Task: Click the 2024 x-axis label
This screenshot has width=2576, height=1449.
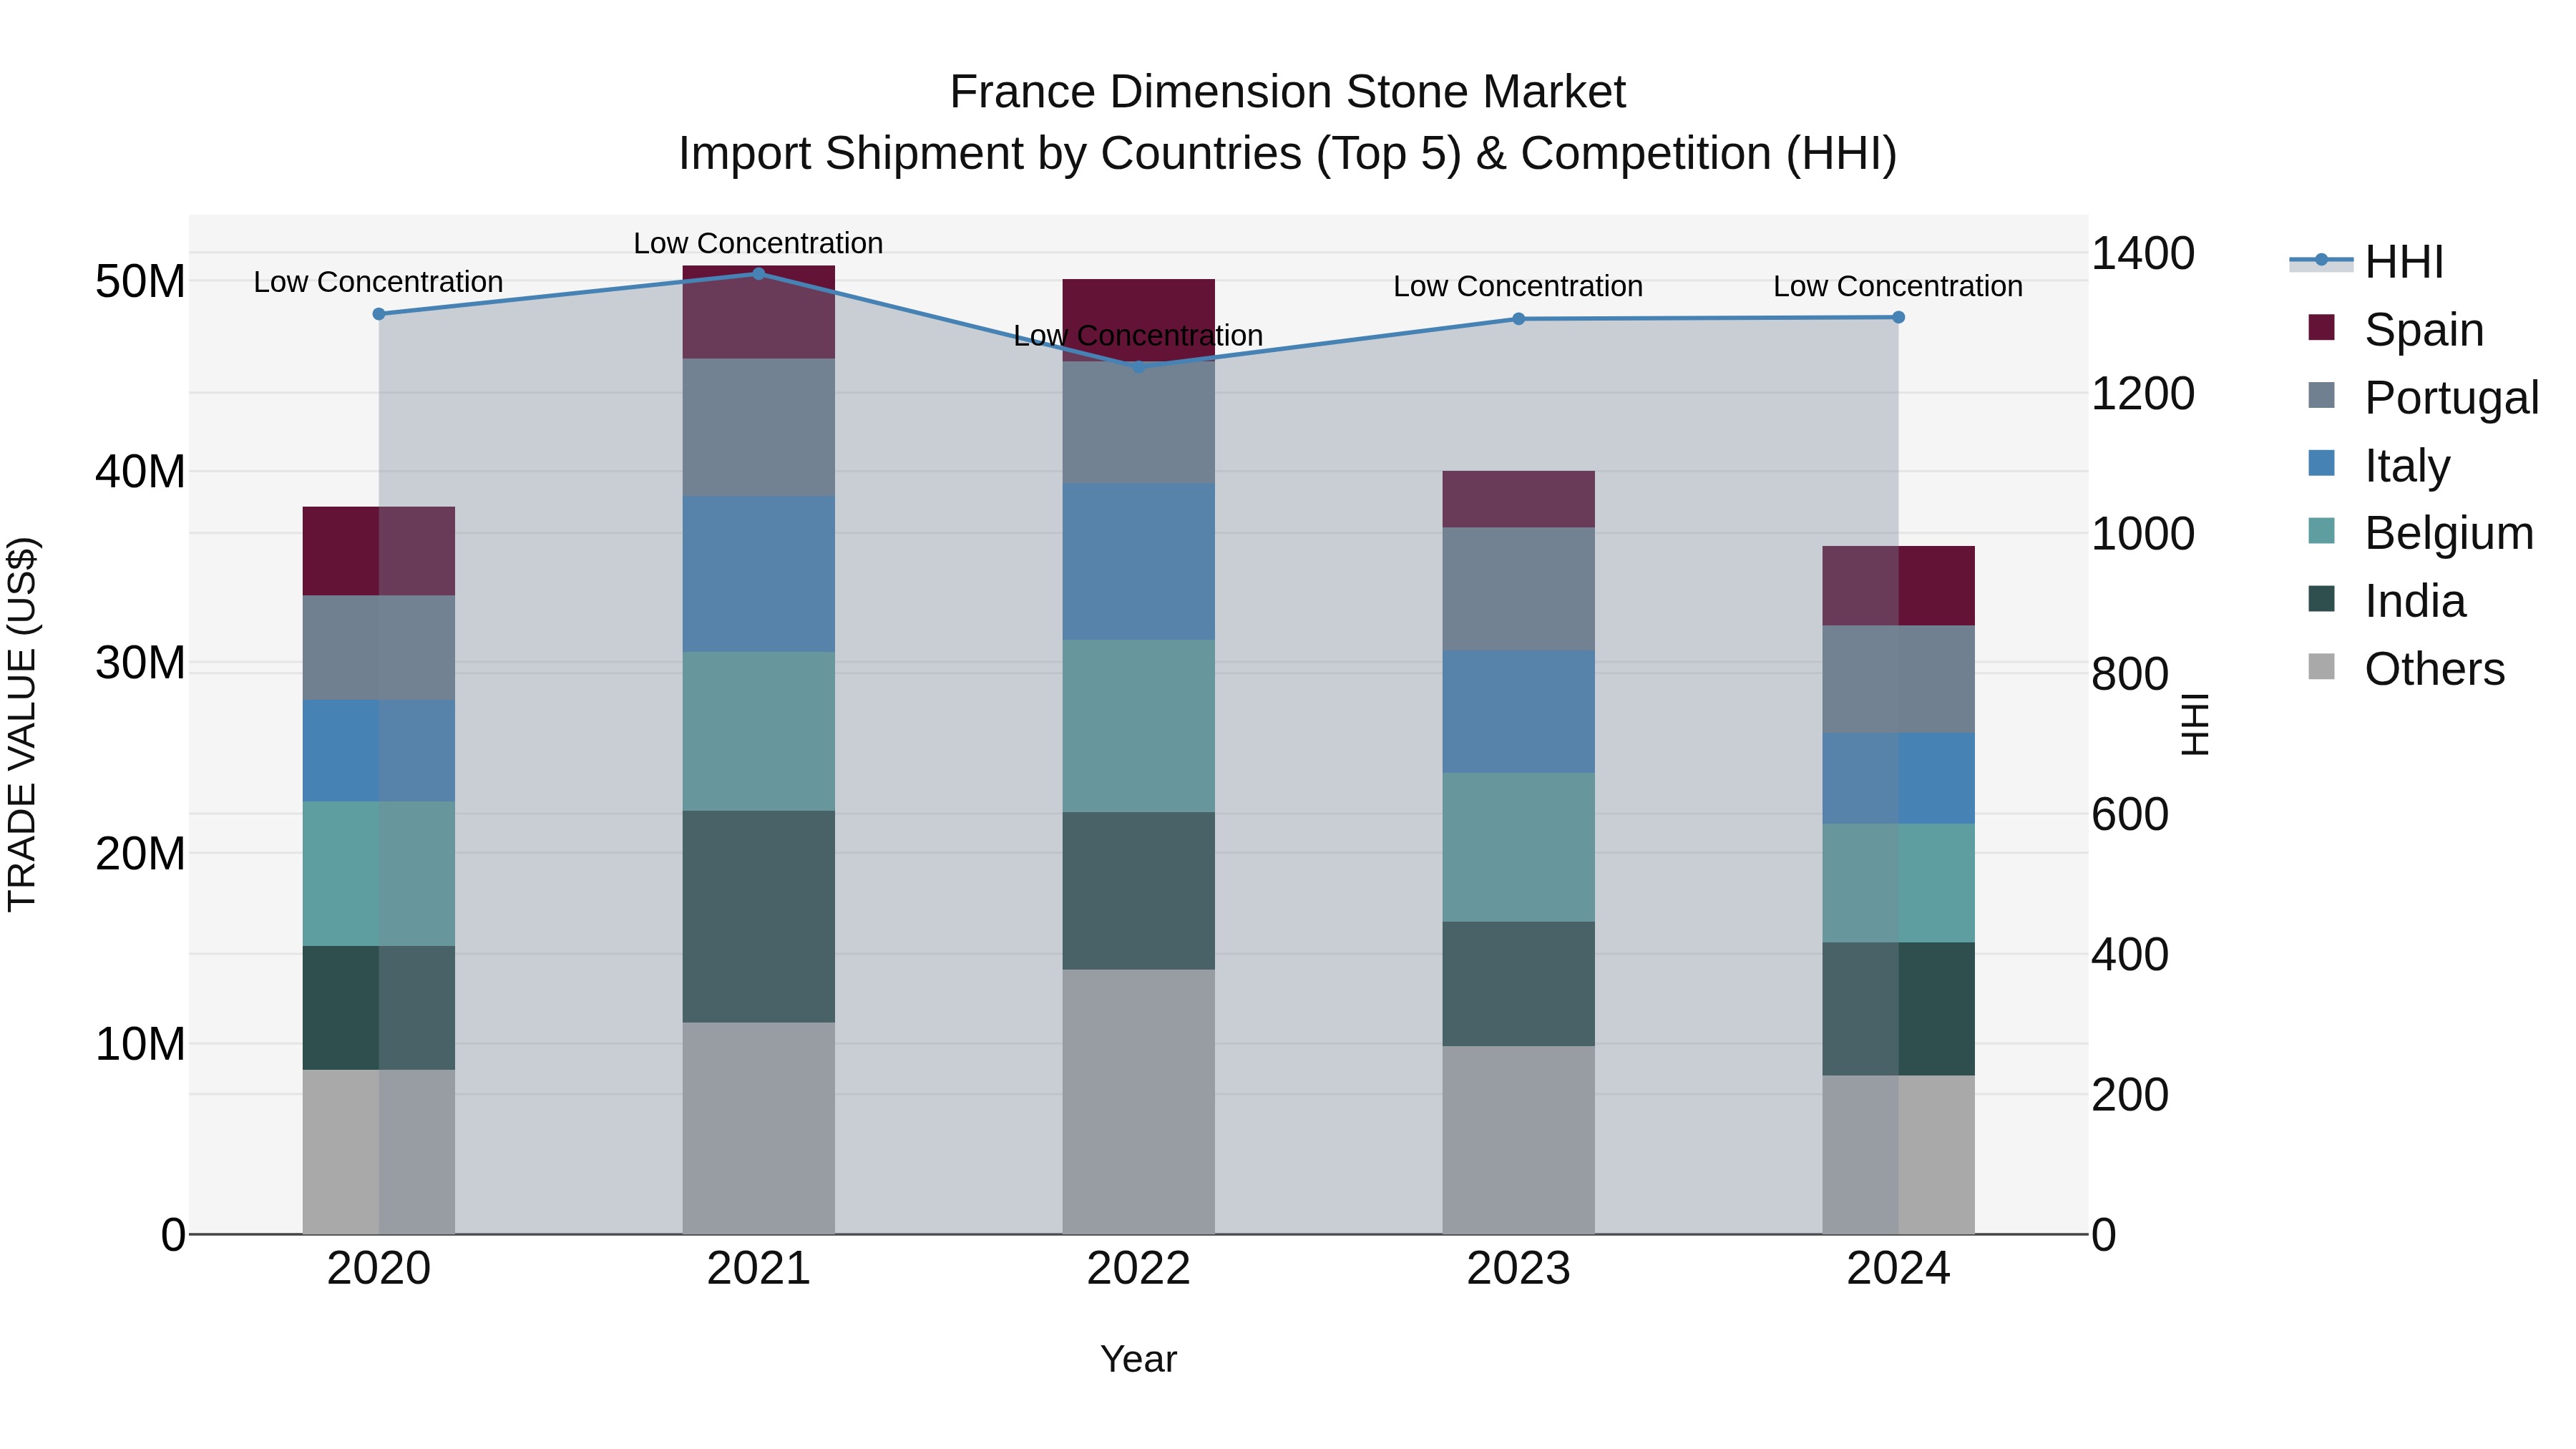Action: [x=1898, y=1269]
